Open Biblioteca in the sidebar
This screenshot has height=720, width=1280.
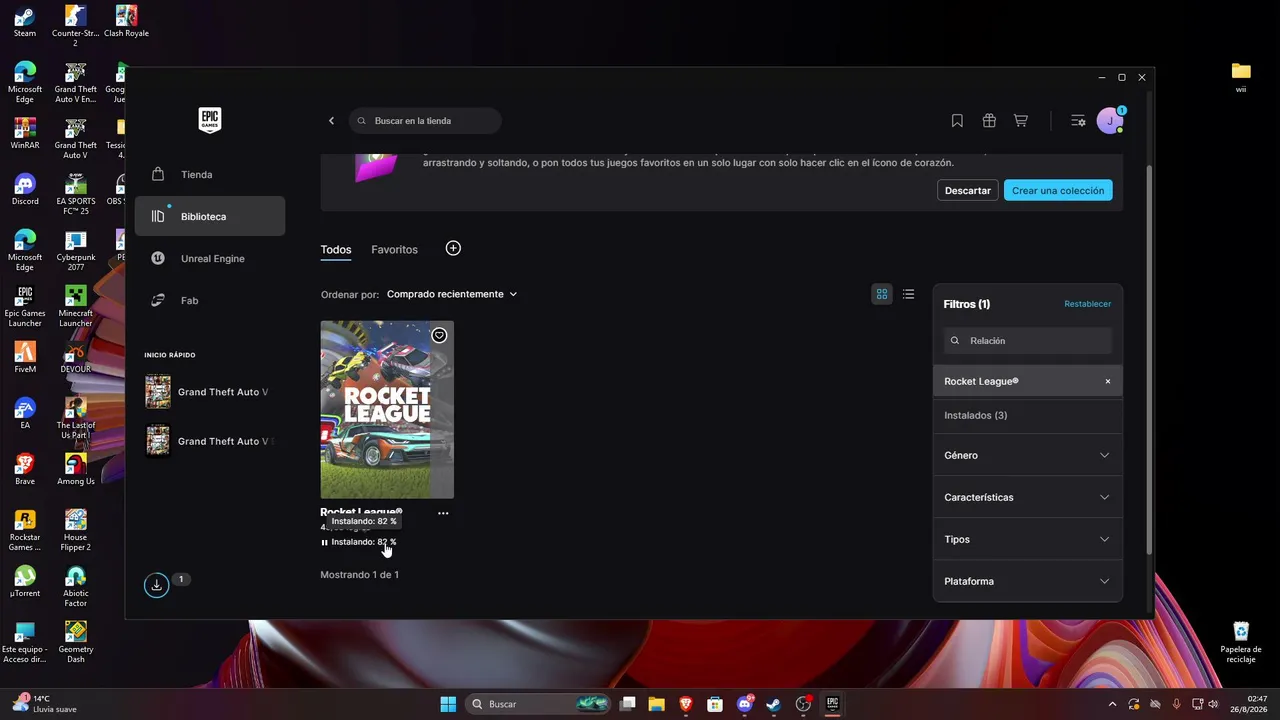click(x=210, y=216)
